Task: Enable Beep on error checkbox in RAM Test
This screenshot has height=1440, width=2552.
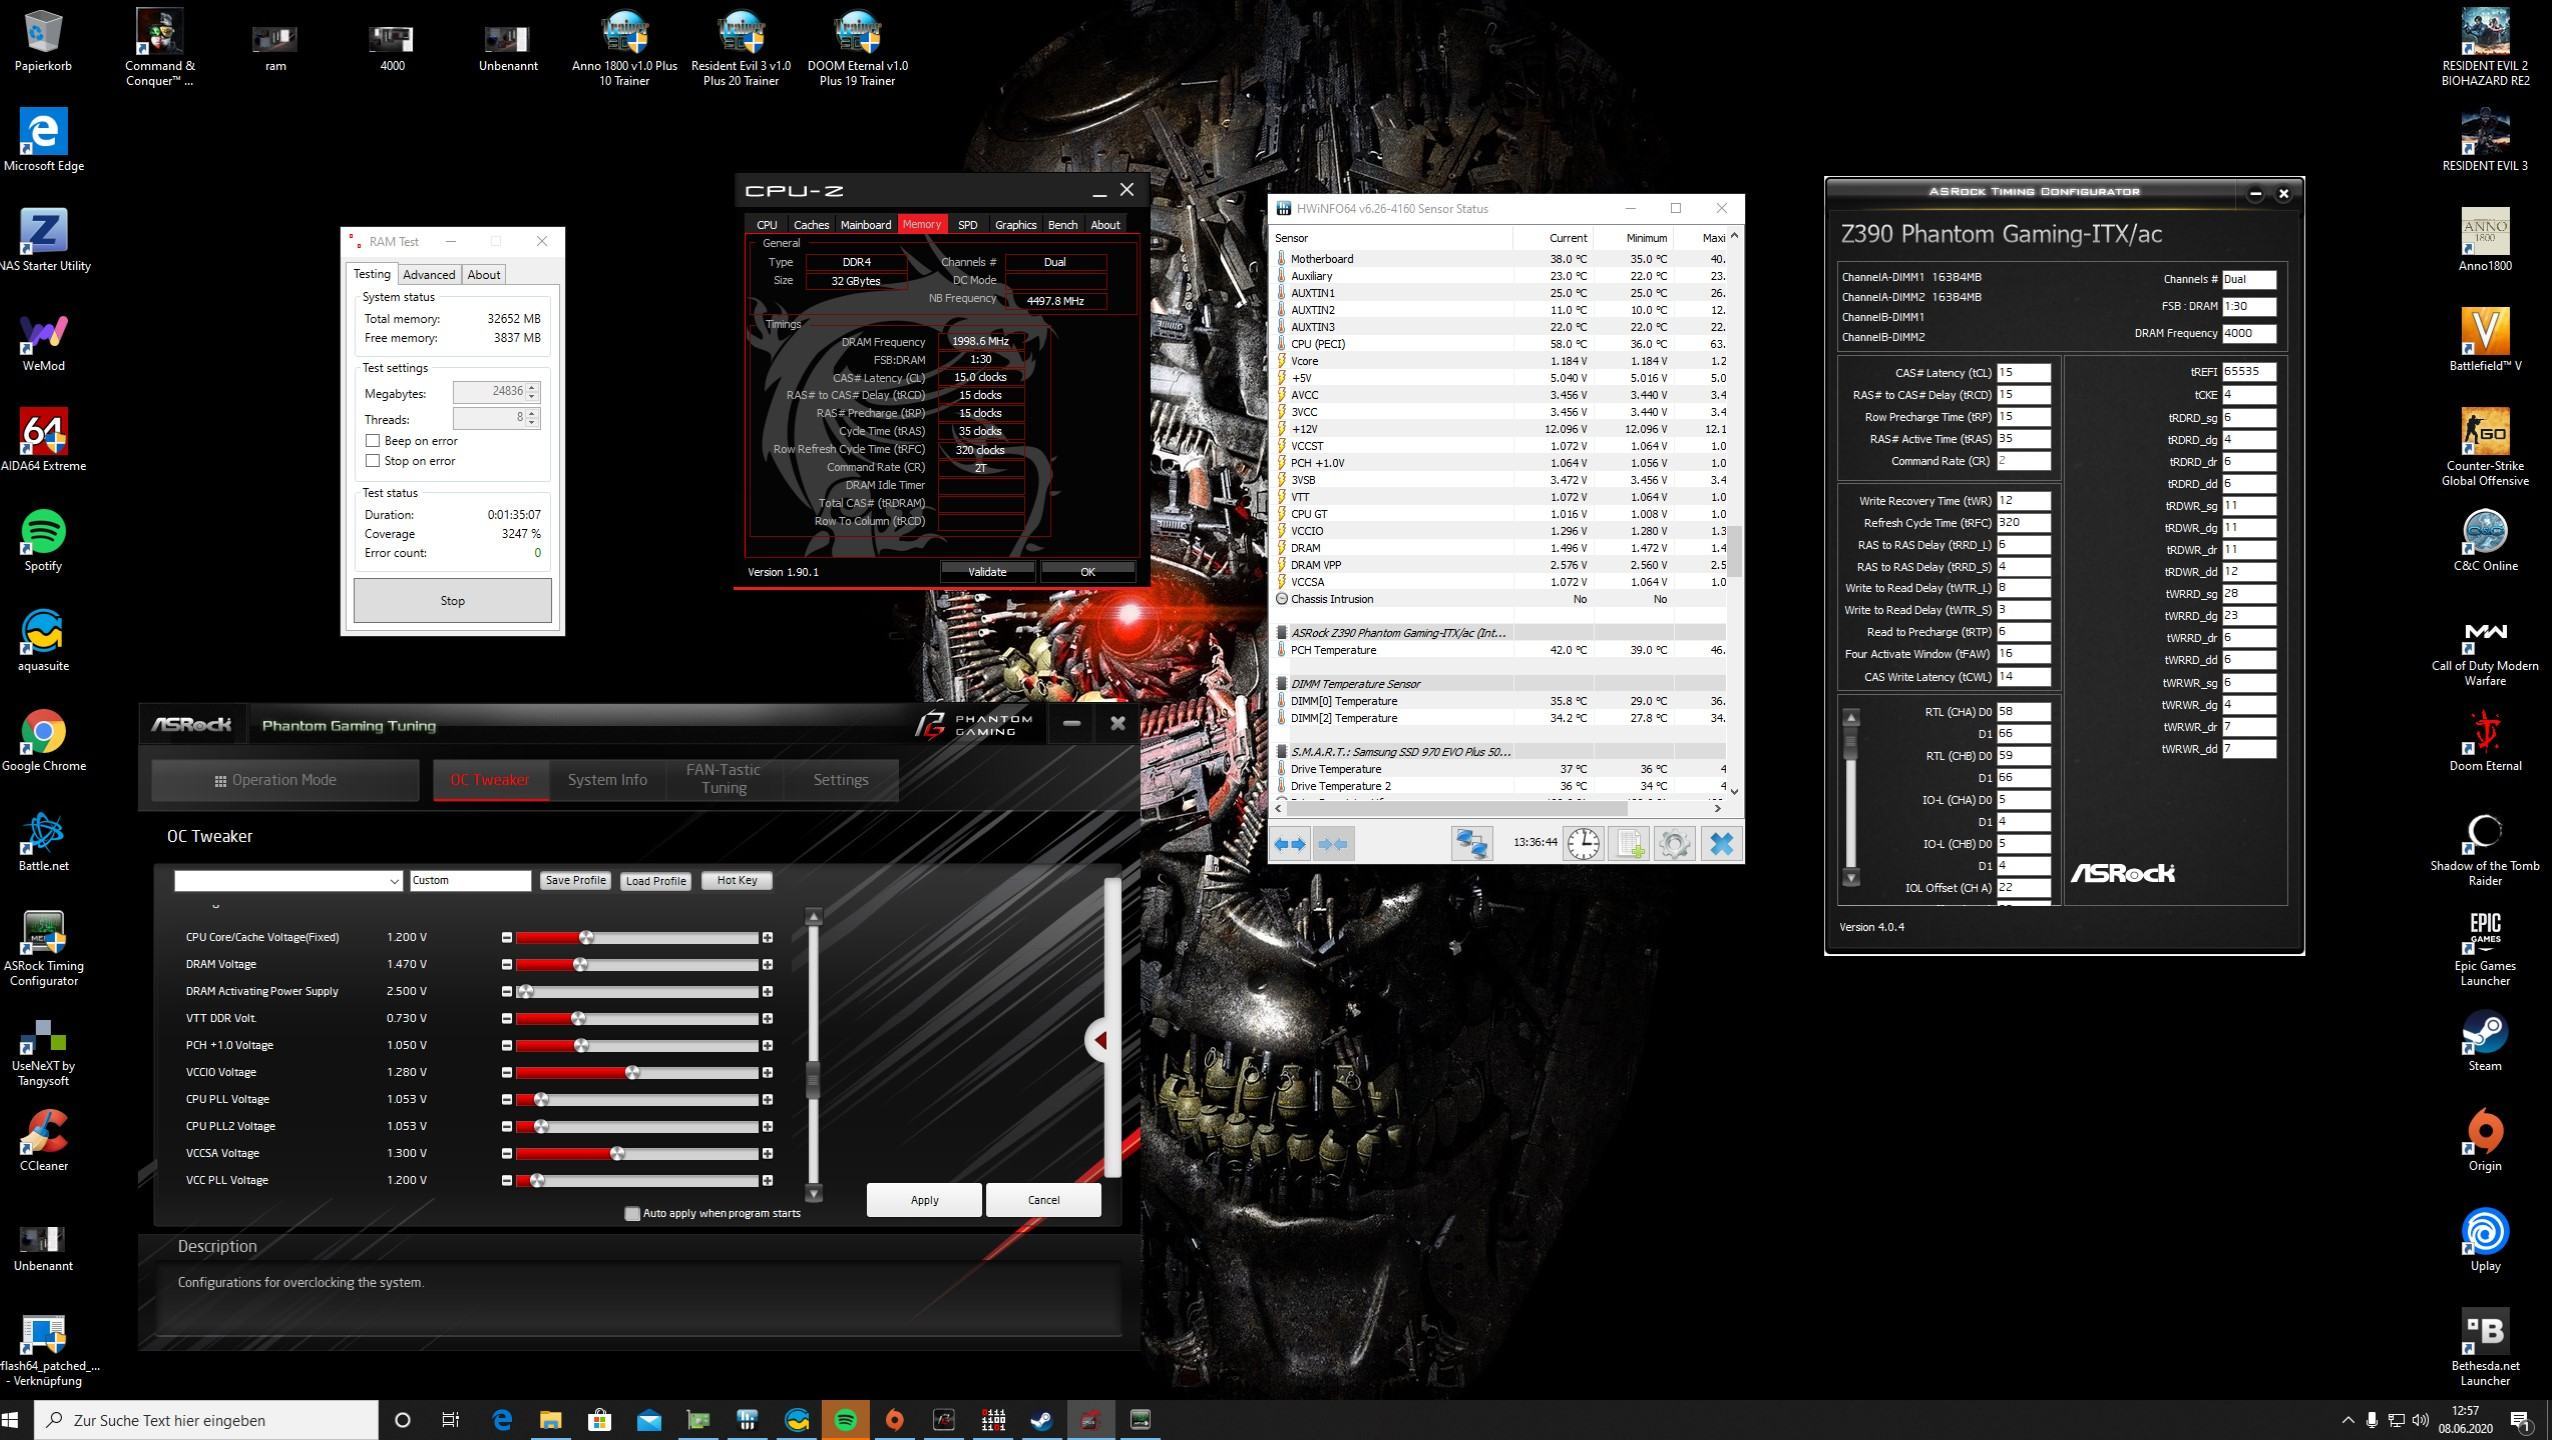Action: 373,441
